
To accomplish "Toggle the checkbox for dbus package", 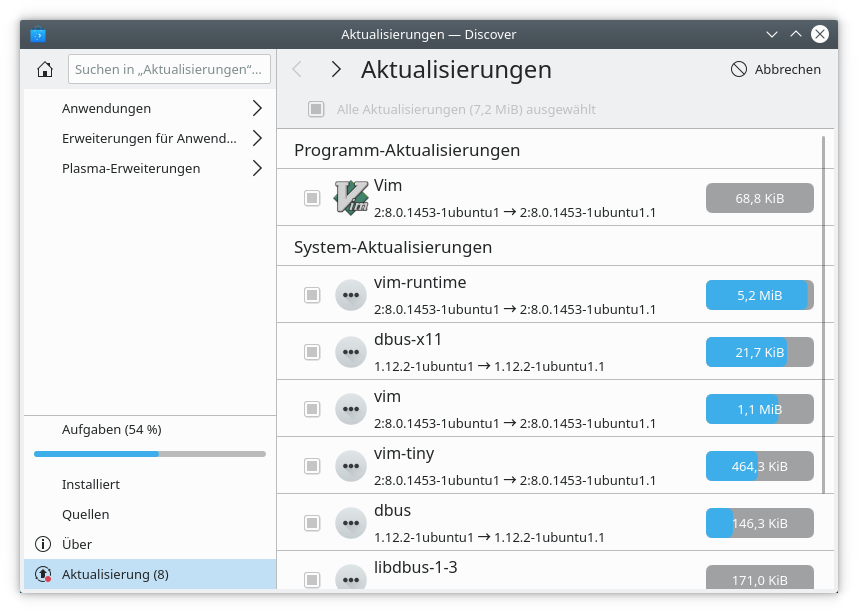I will tap(312, 523).
